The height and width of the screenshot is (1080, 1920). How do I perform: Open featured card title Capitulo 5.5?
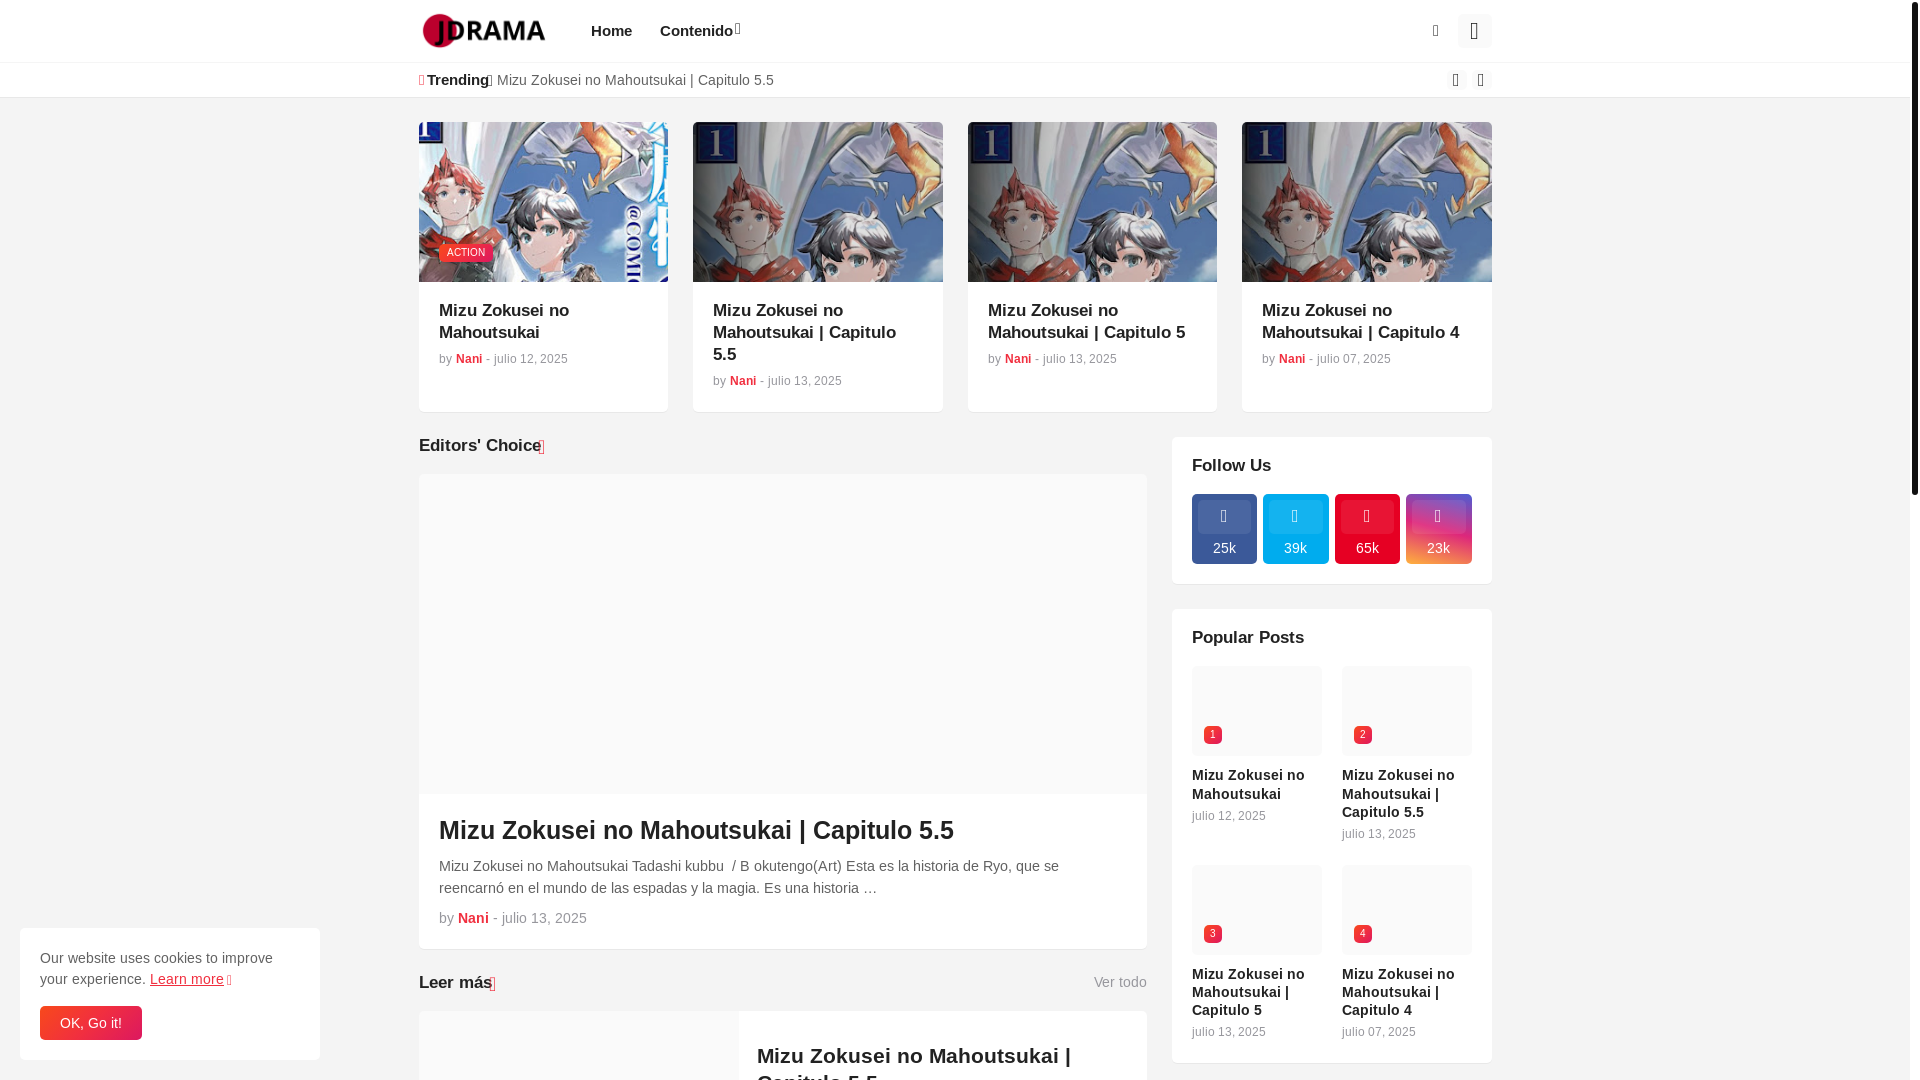[804, 332]
